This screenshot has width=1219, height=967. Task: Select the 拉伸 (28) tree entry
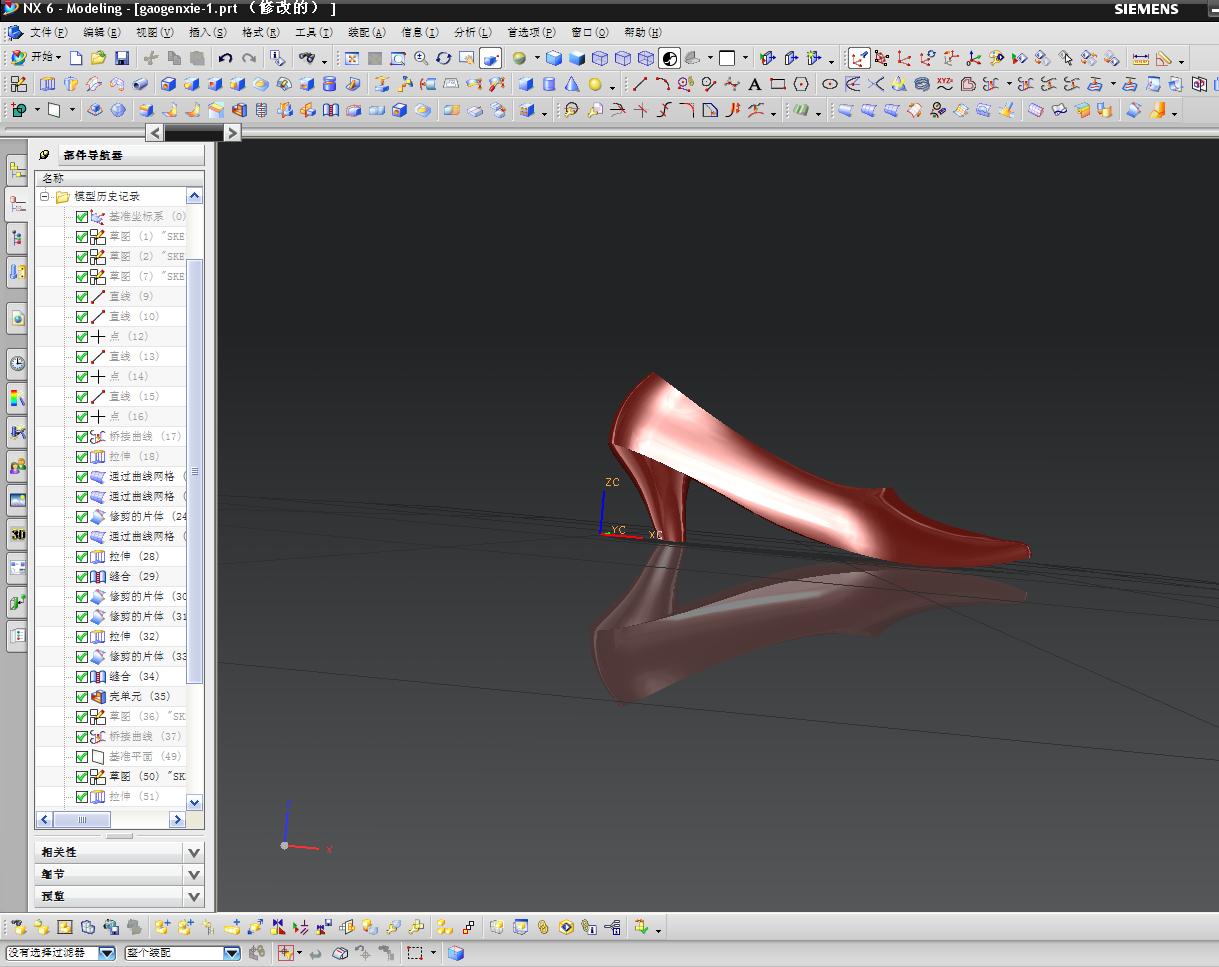point(133,556)
